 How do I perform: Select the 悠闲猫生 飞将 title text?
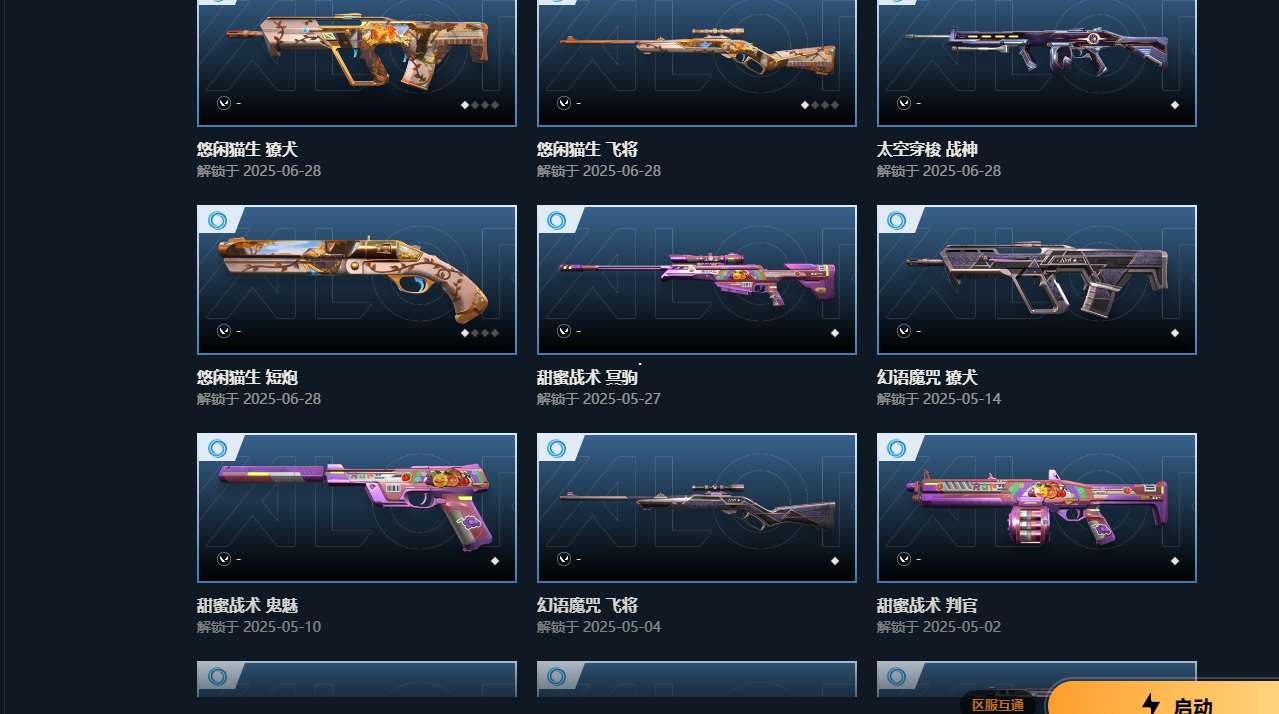pos(587,150)
